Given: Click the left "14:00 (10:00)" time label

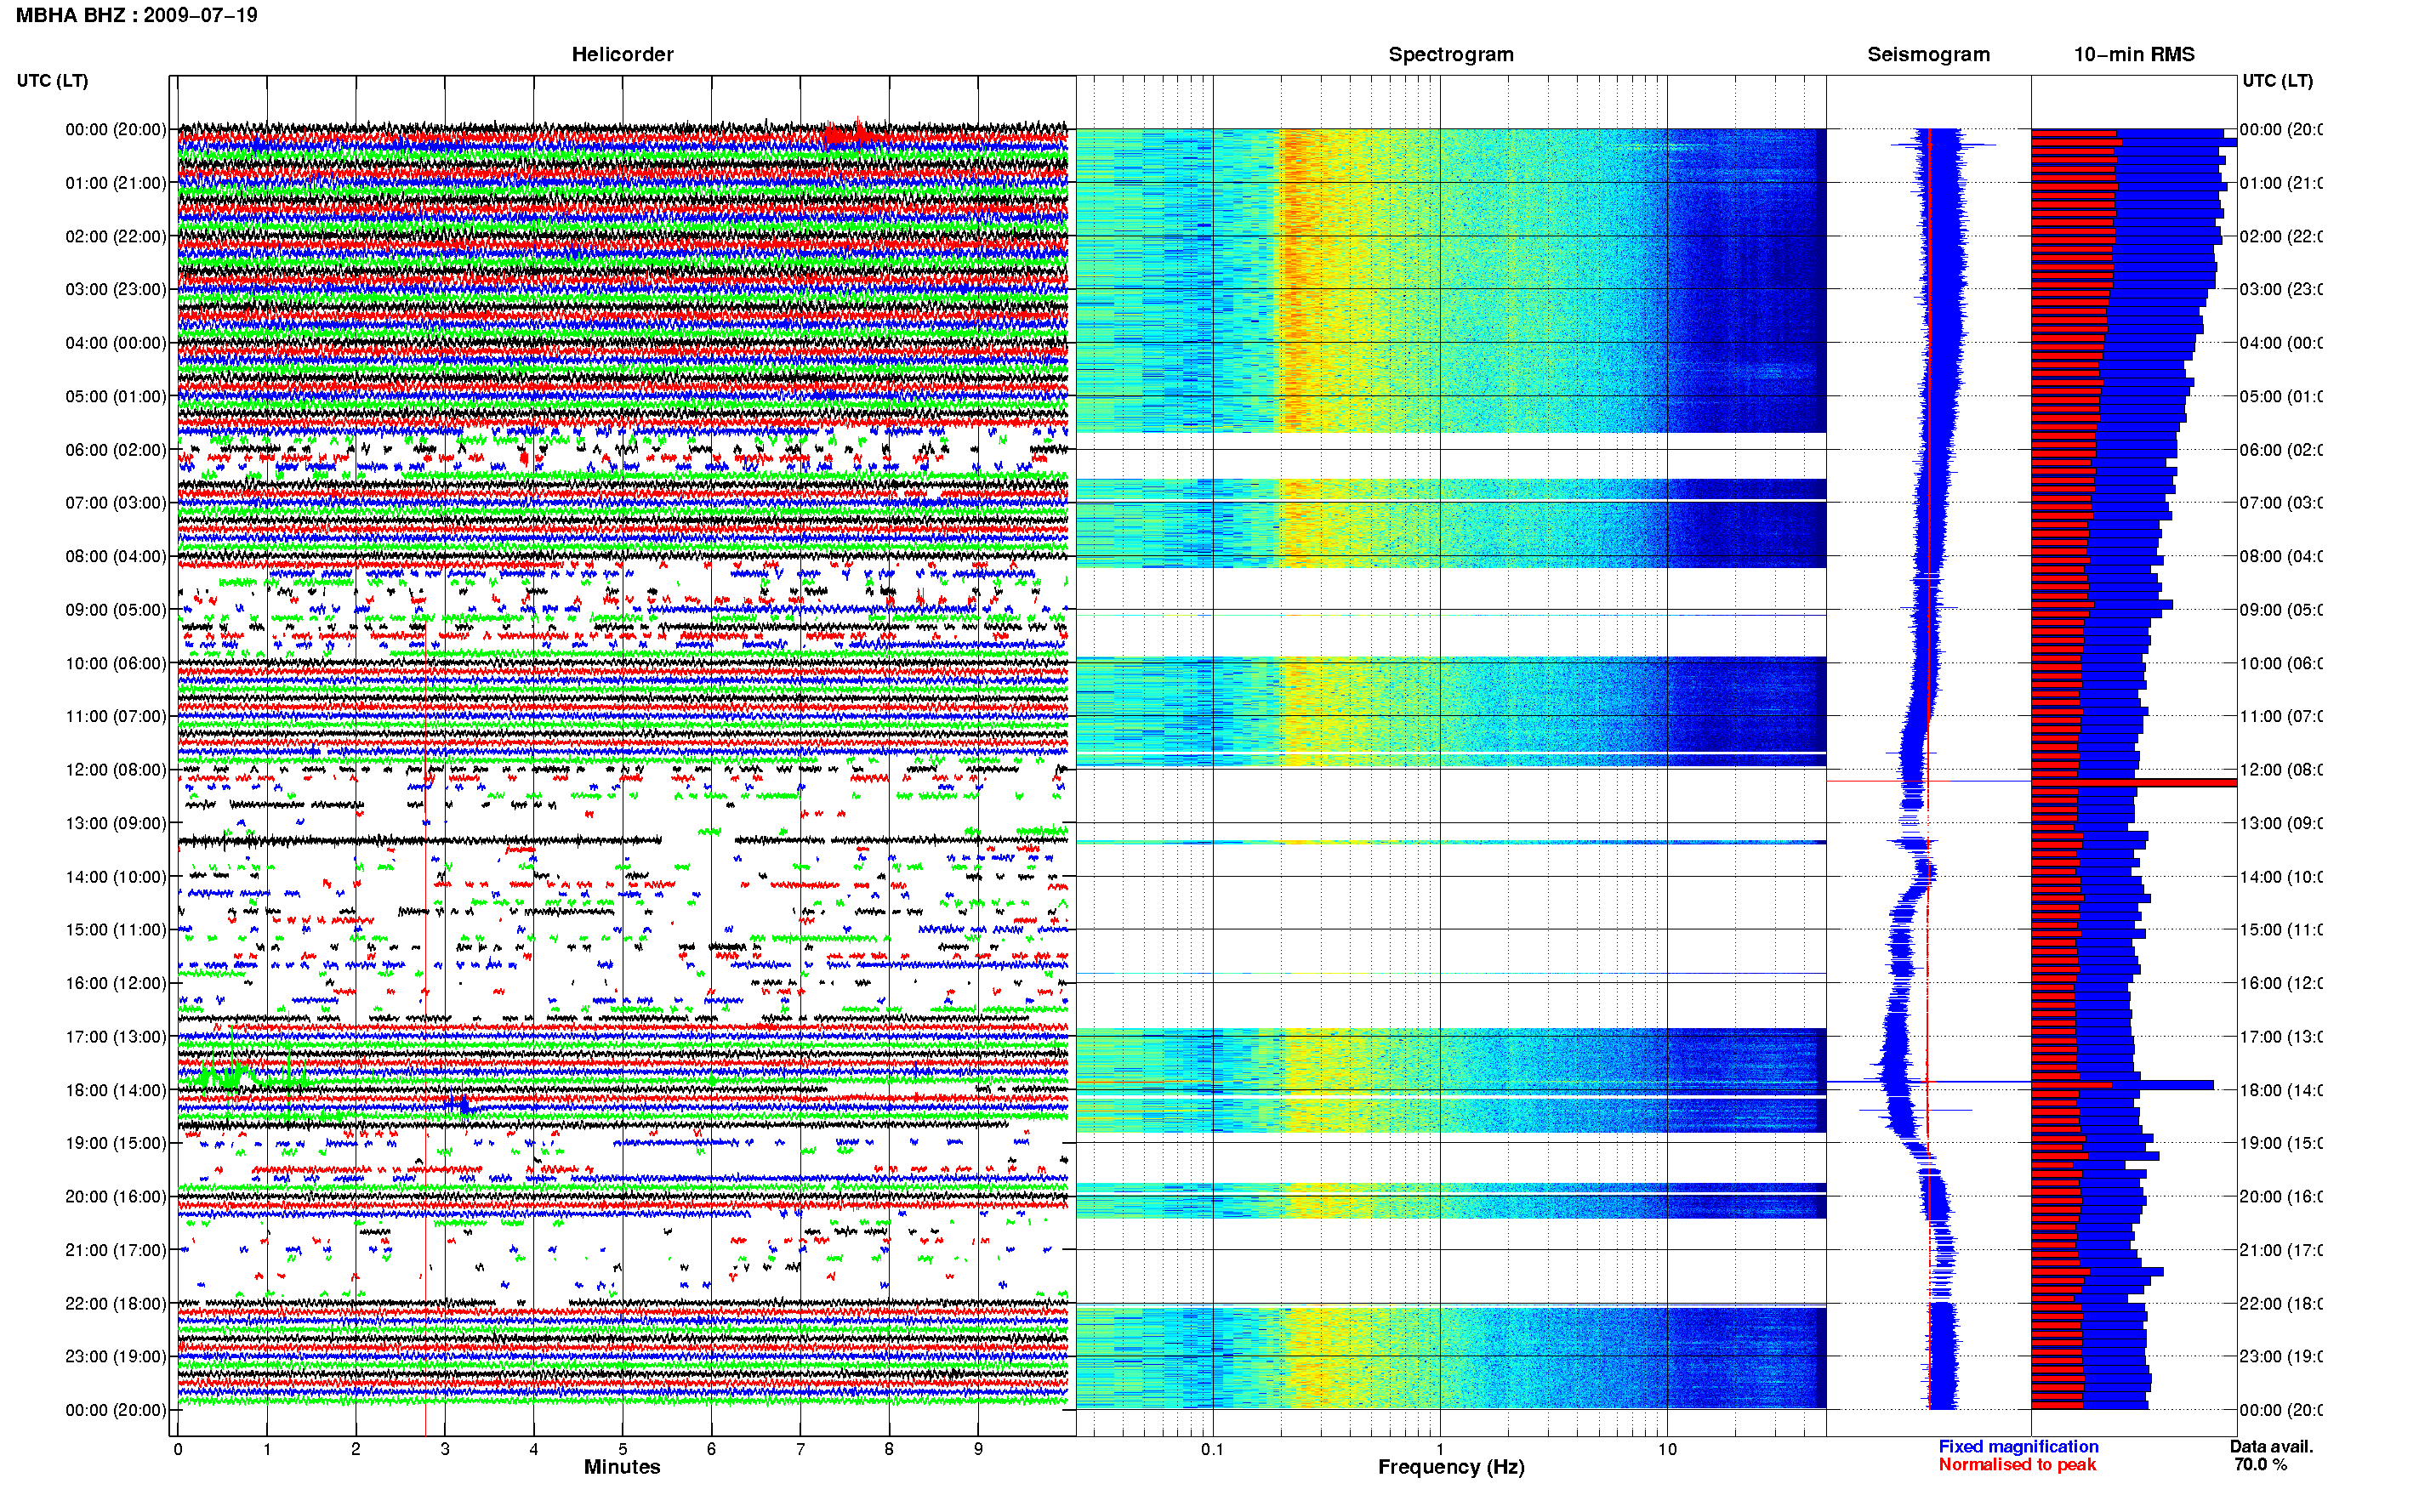Looking at the screenshot, I should [116, 877].
